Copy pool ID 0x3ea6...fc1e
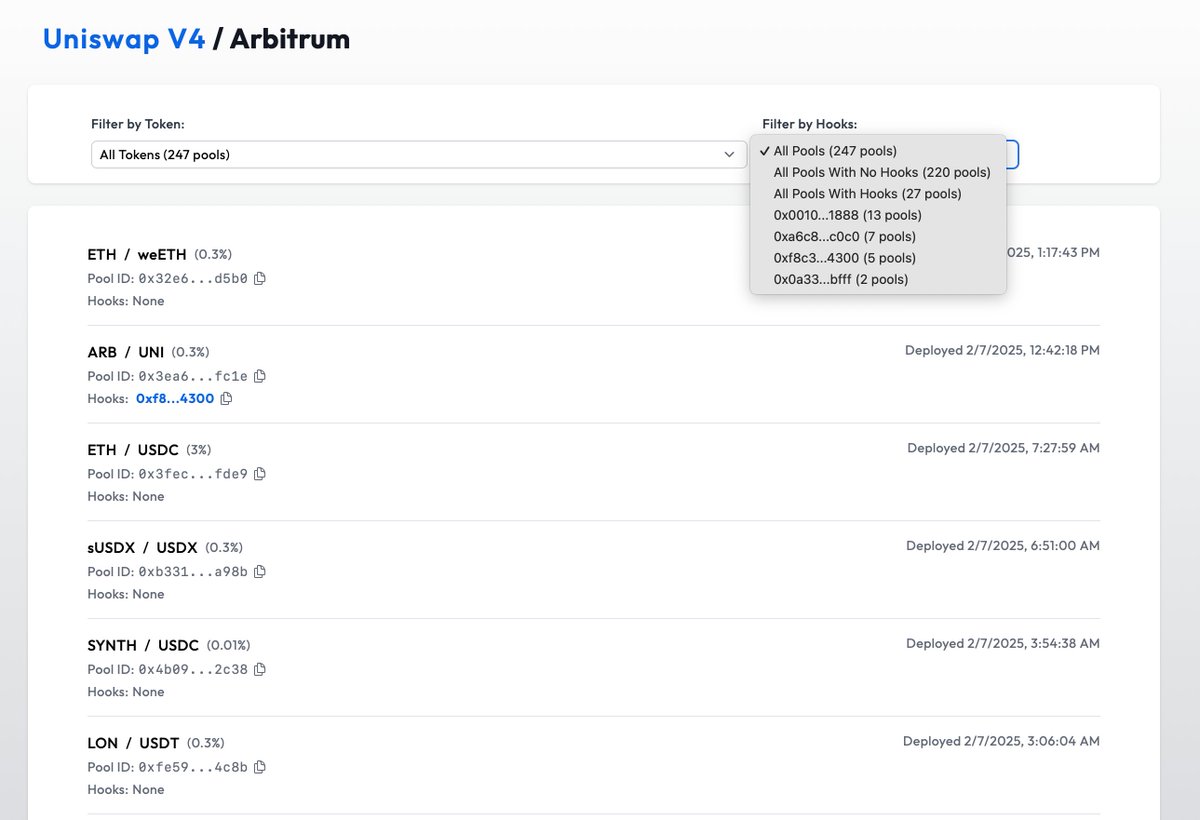The image size is (1200, 820). tap(260, 377)
